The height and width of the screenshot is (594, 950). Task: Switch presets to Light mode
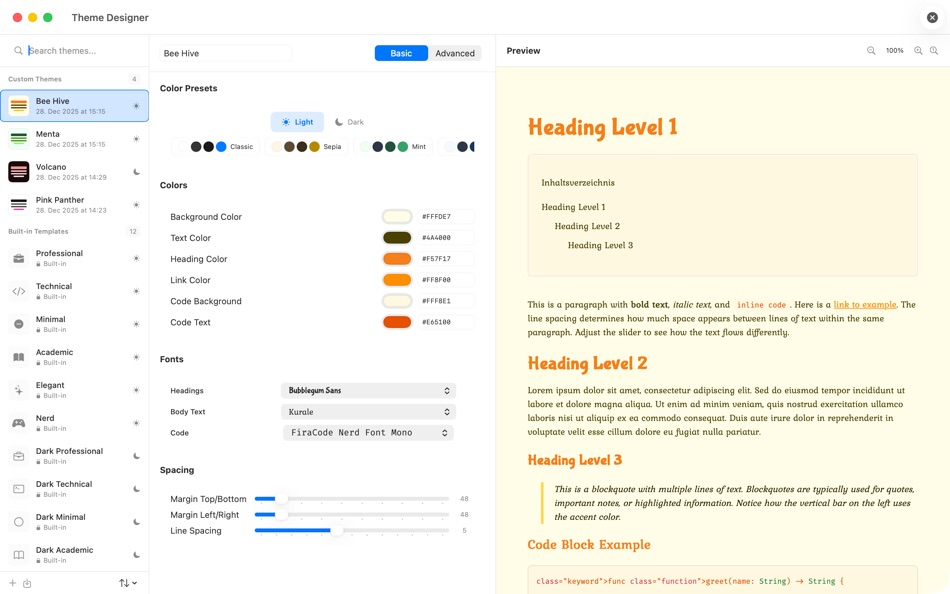(x=297, y=122)
